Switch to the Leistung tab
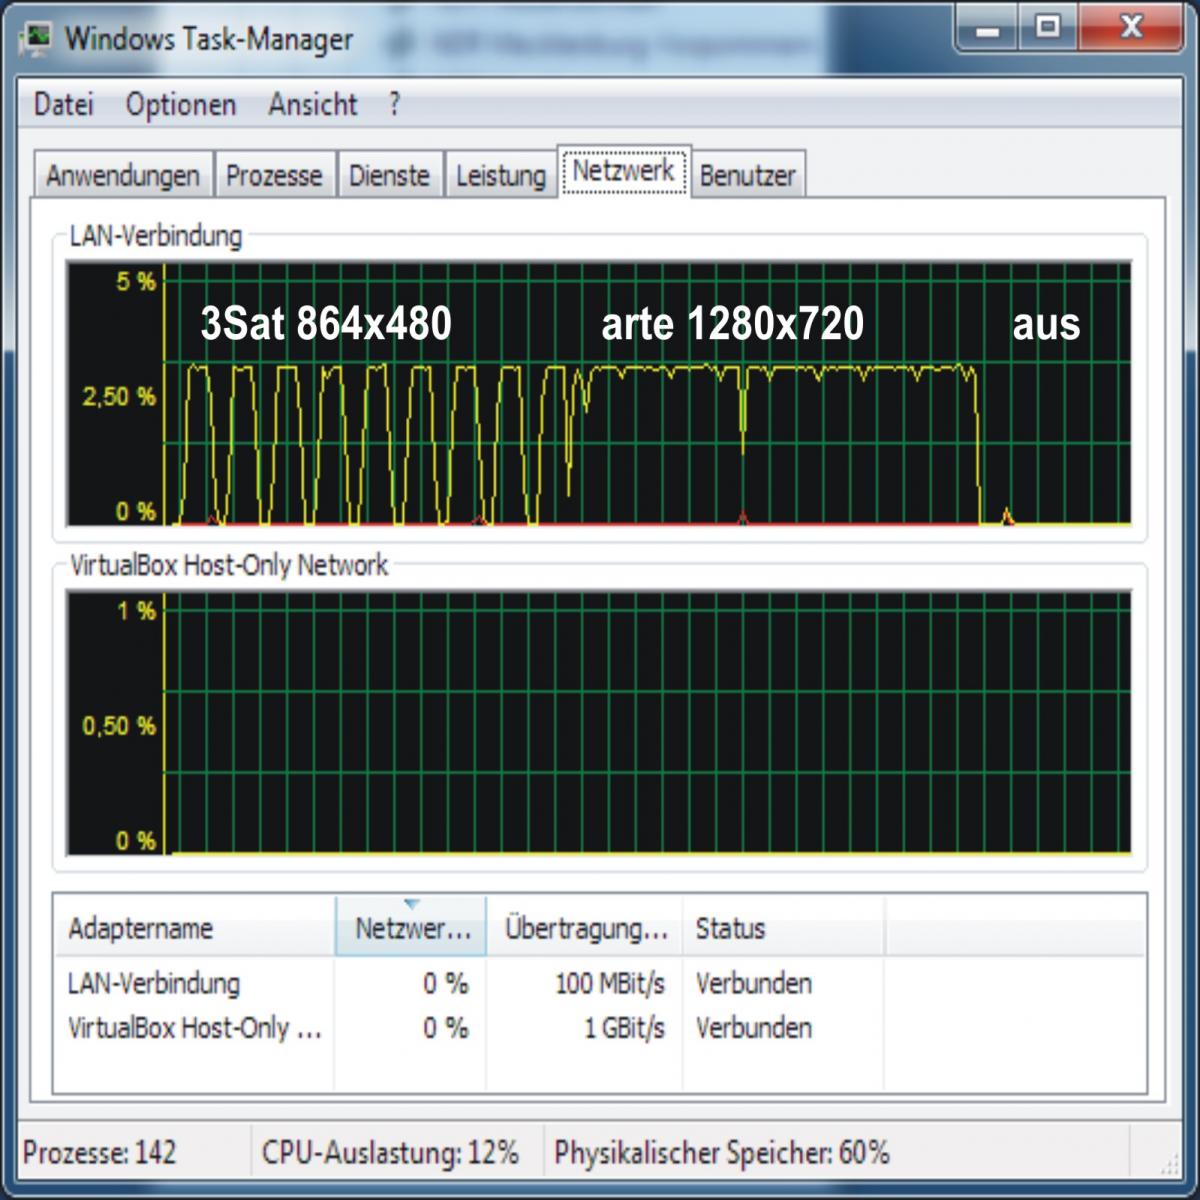The width and height of the screenshot is (1200, 1200). click(x=501, y=176)
